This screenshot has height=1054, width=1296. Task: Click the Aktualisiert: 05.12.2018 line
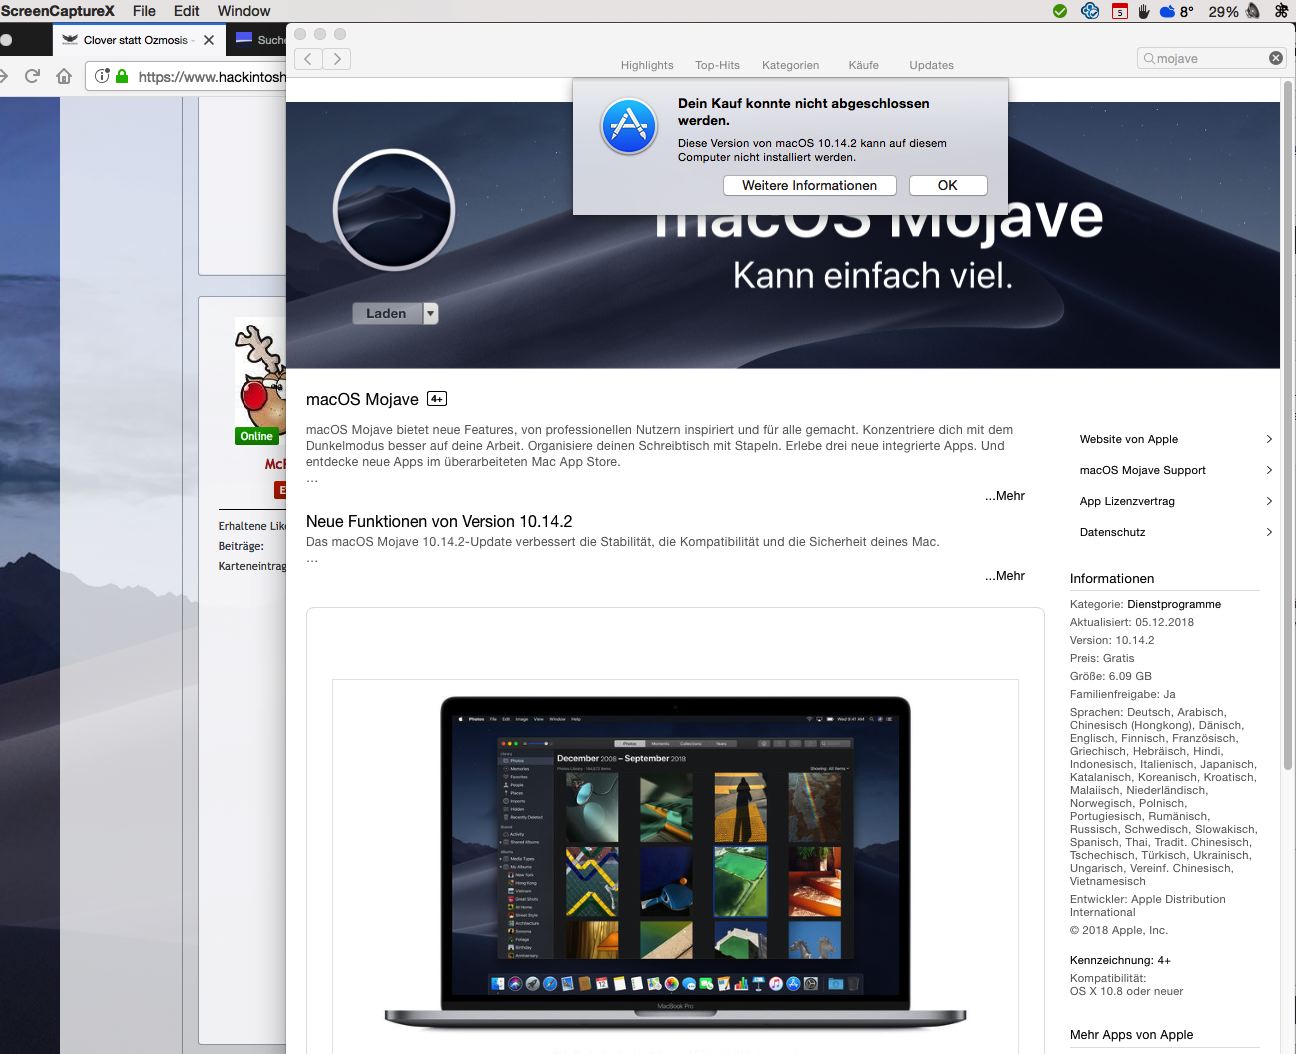pos(1132,622)
